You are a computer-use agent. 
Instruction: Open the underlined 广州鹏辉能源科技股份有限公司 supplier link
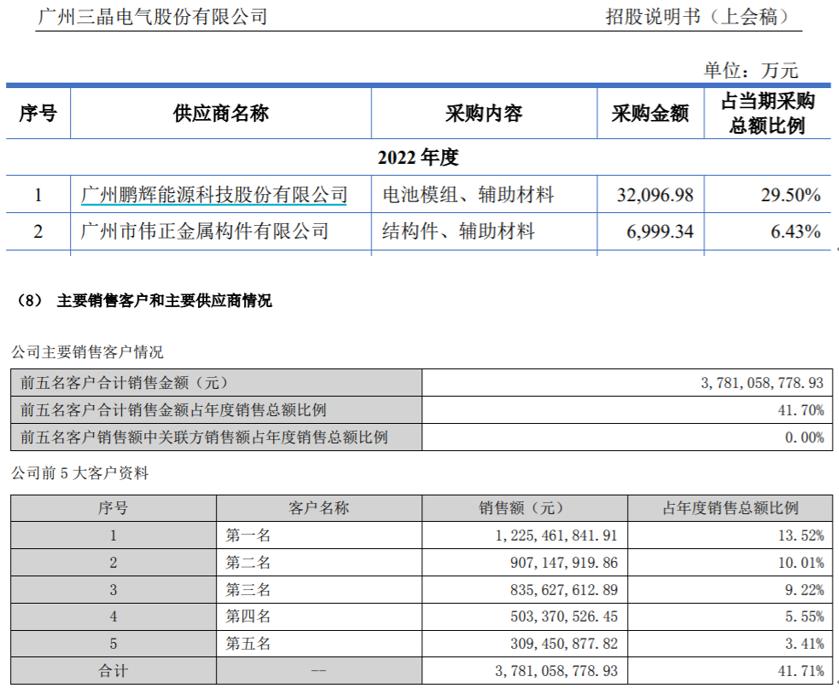(214, 194)
